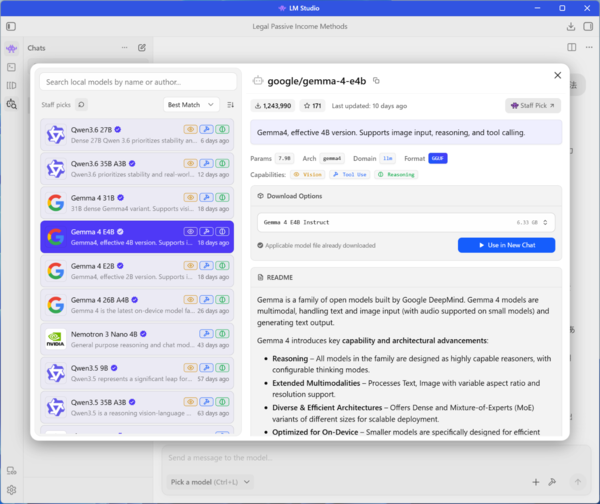The height and width of the screenshot is (504, 600).
Task: Open chat more options ellipsis at top right
Action: click(589, 47)
